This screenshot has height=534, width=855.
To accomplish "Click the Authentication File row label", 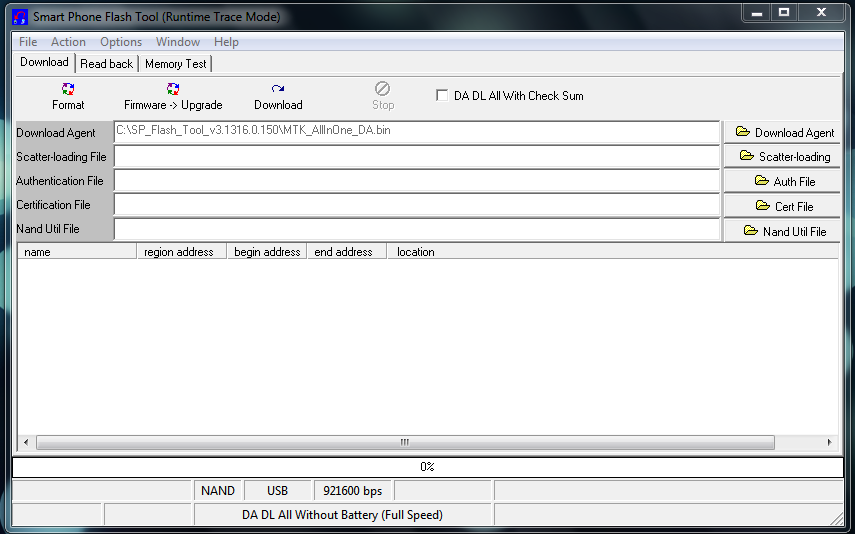I will 59,181.
